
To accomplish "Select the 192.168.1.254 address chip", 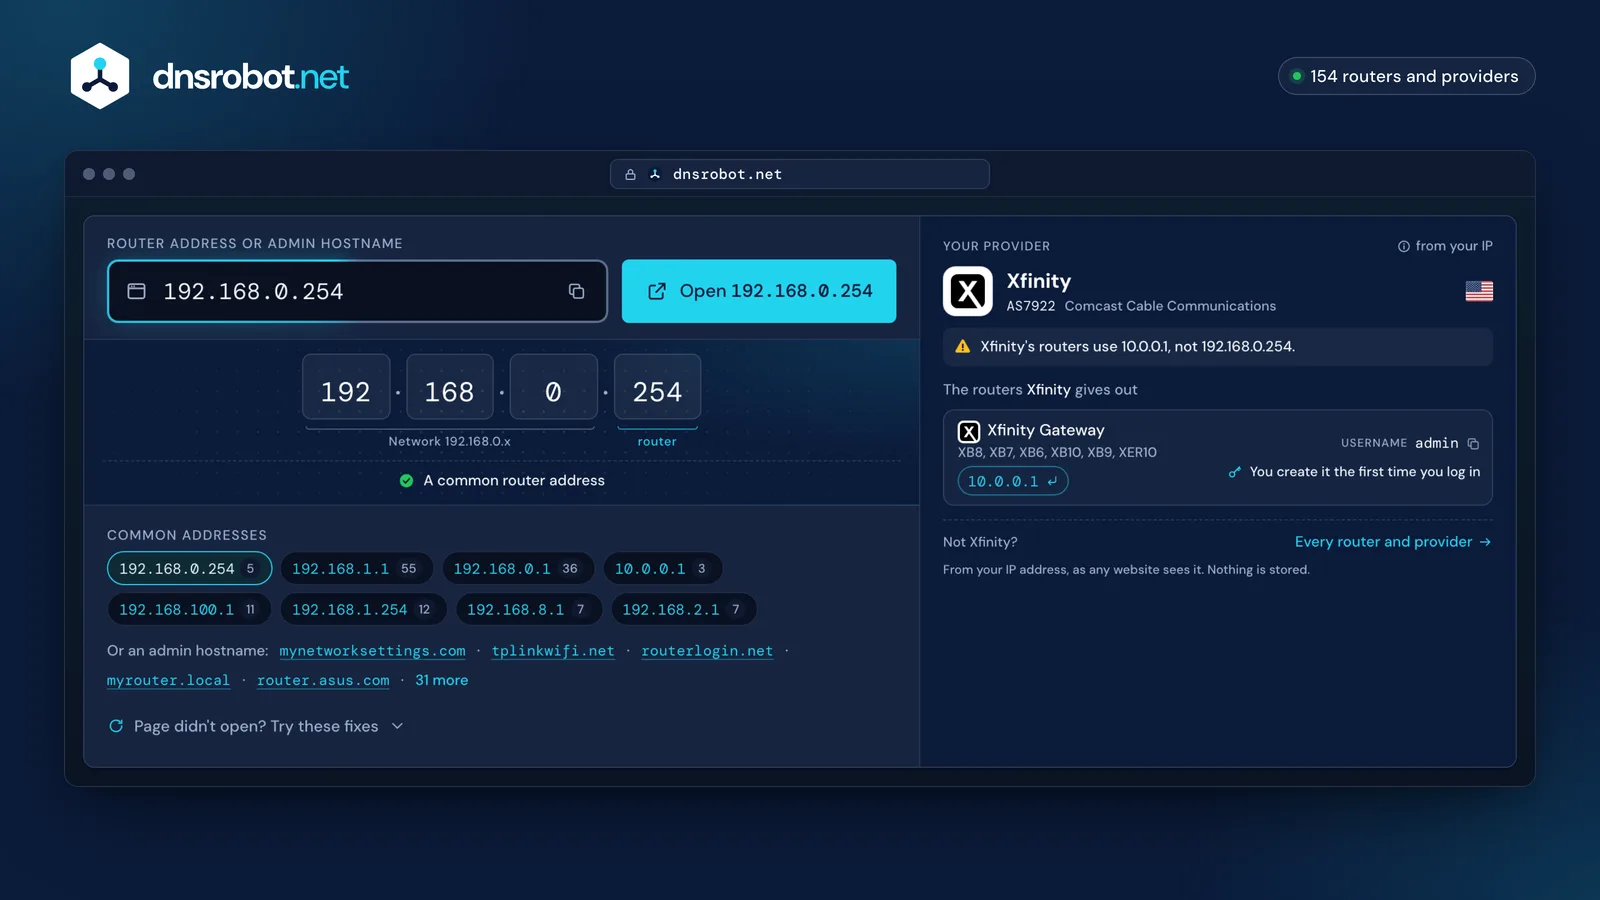I will click(362, 609).
